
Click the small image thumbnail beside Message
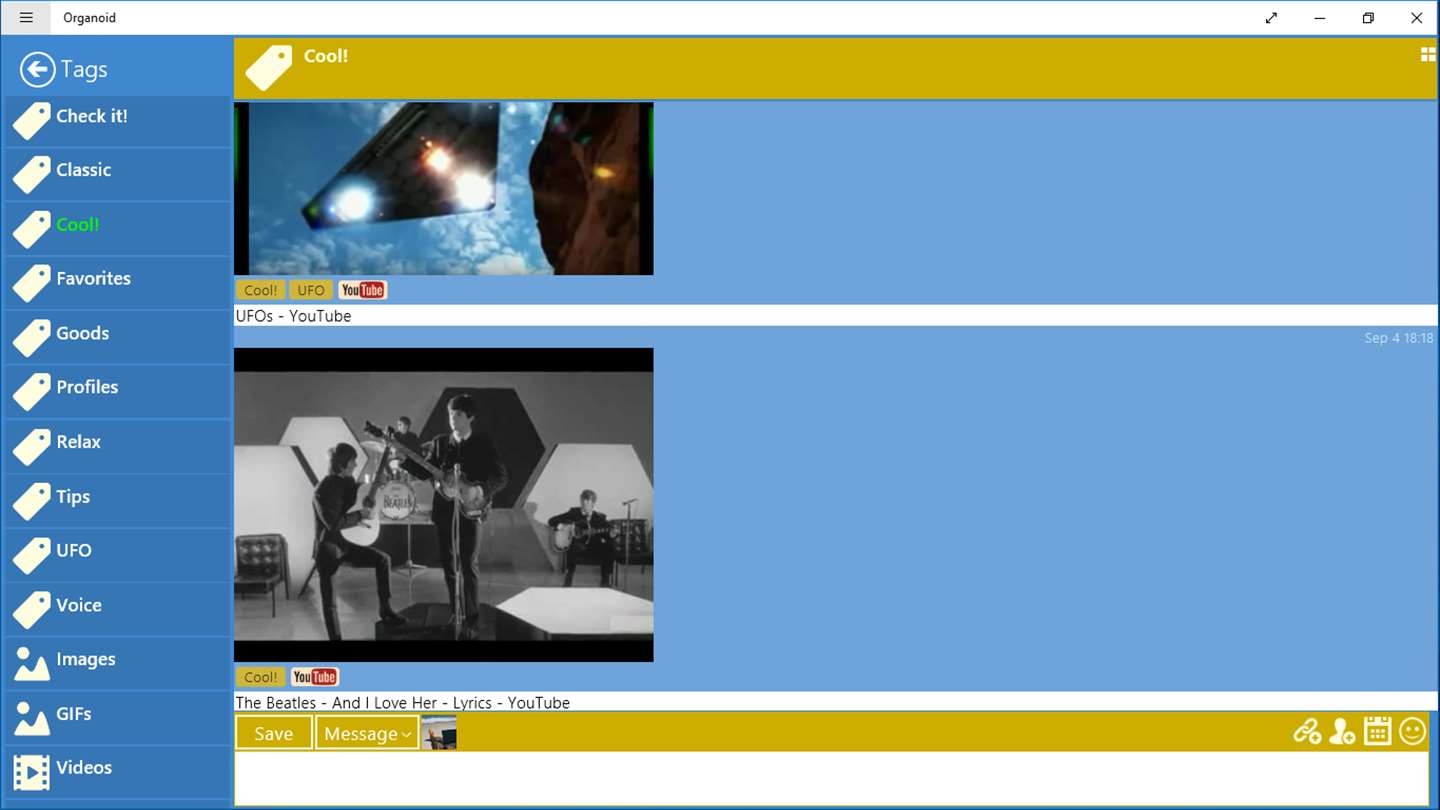click(x=439, y=733)
